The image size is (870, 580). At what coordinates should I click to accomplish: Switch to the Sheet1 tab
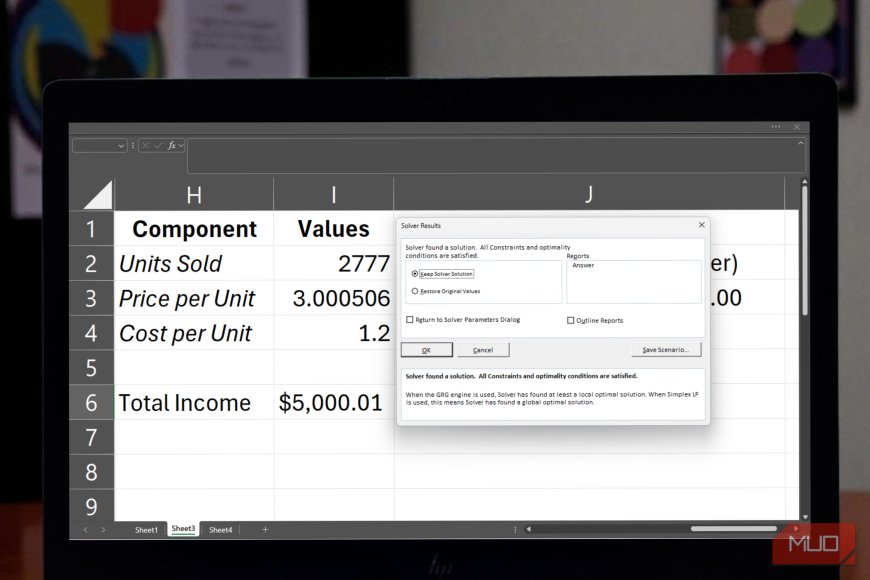147,529
